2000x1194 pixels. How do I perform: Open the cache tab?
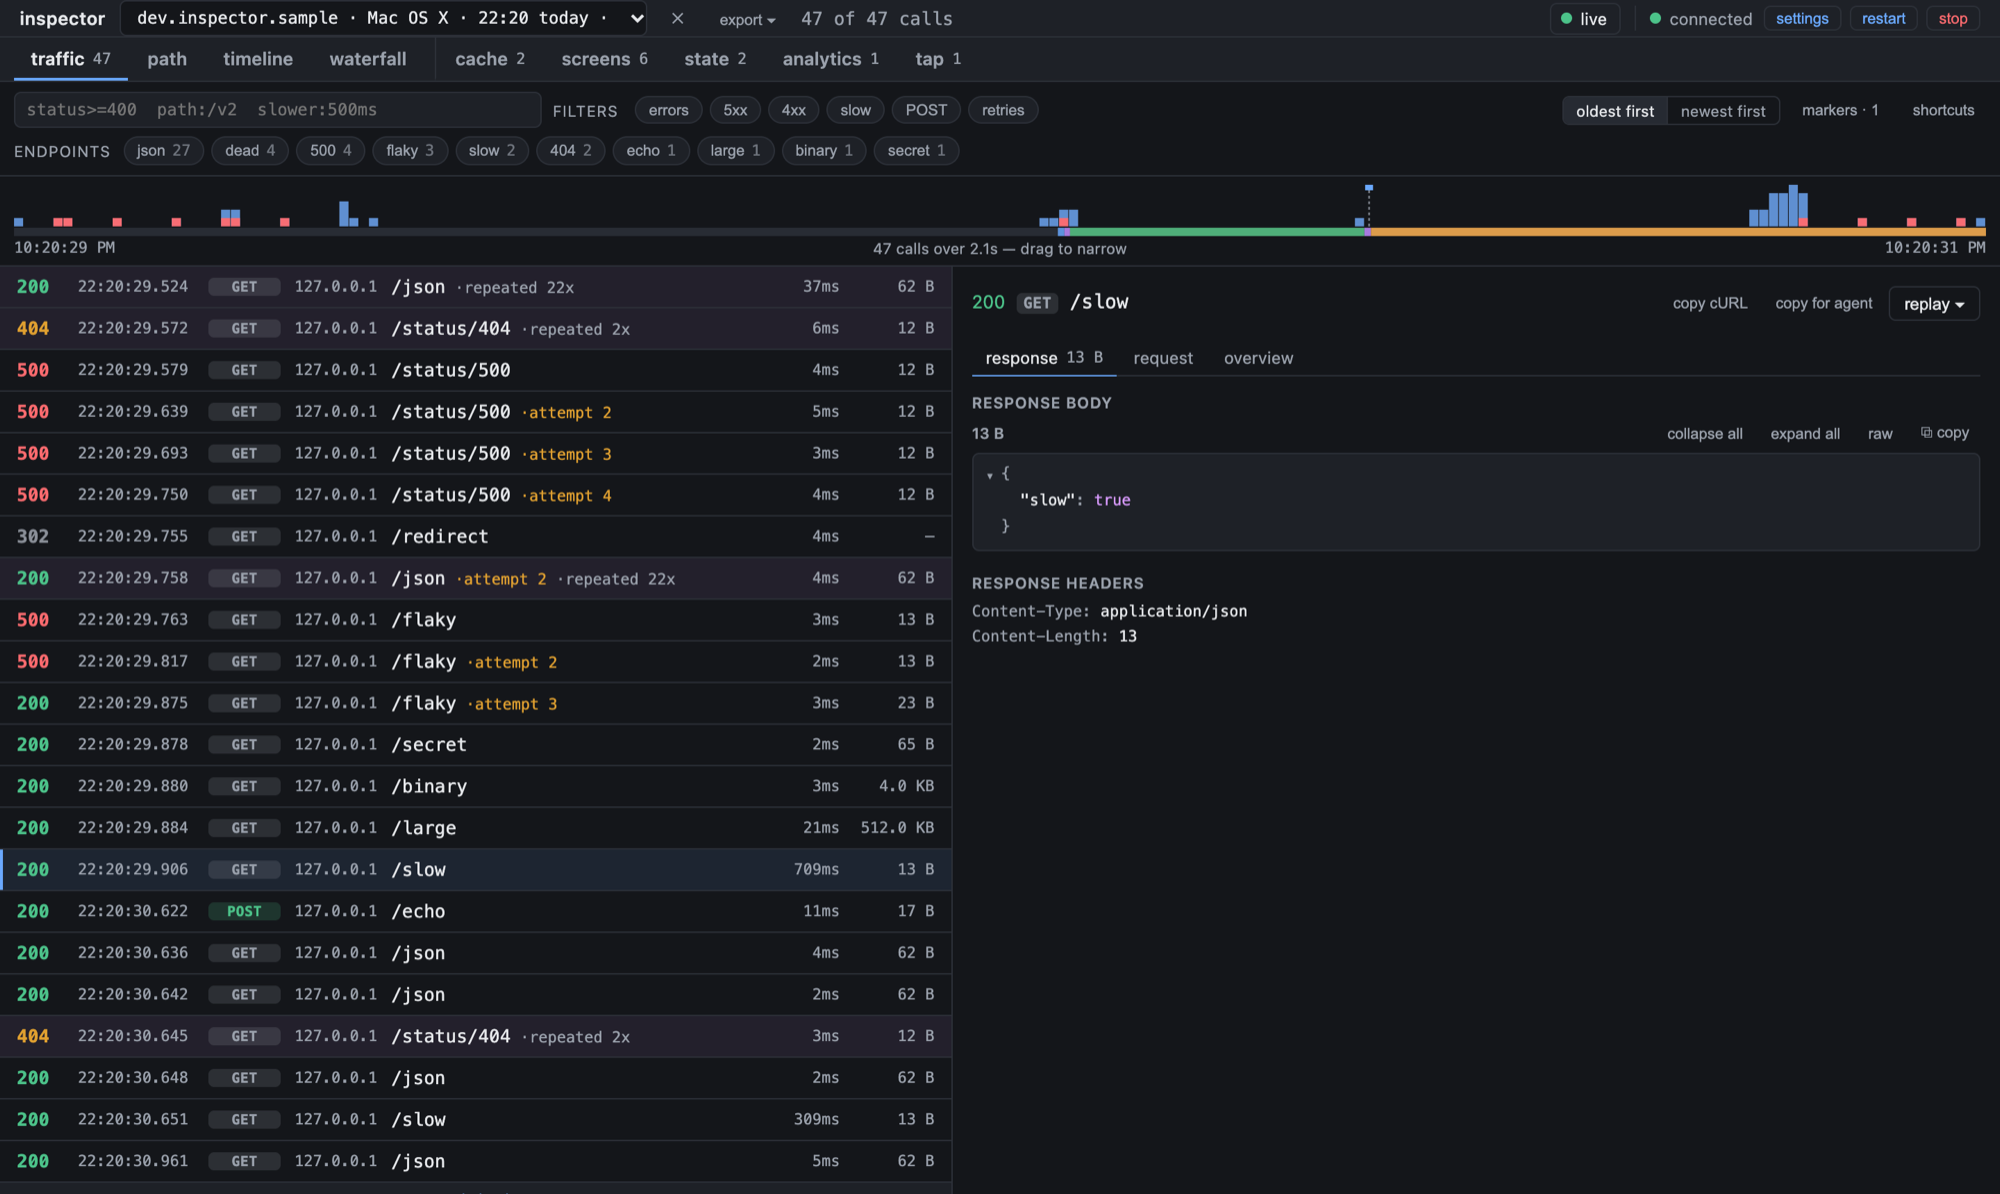click(490, 59)
